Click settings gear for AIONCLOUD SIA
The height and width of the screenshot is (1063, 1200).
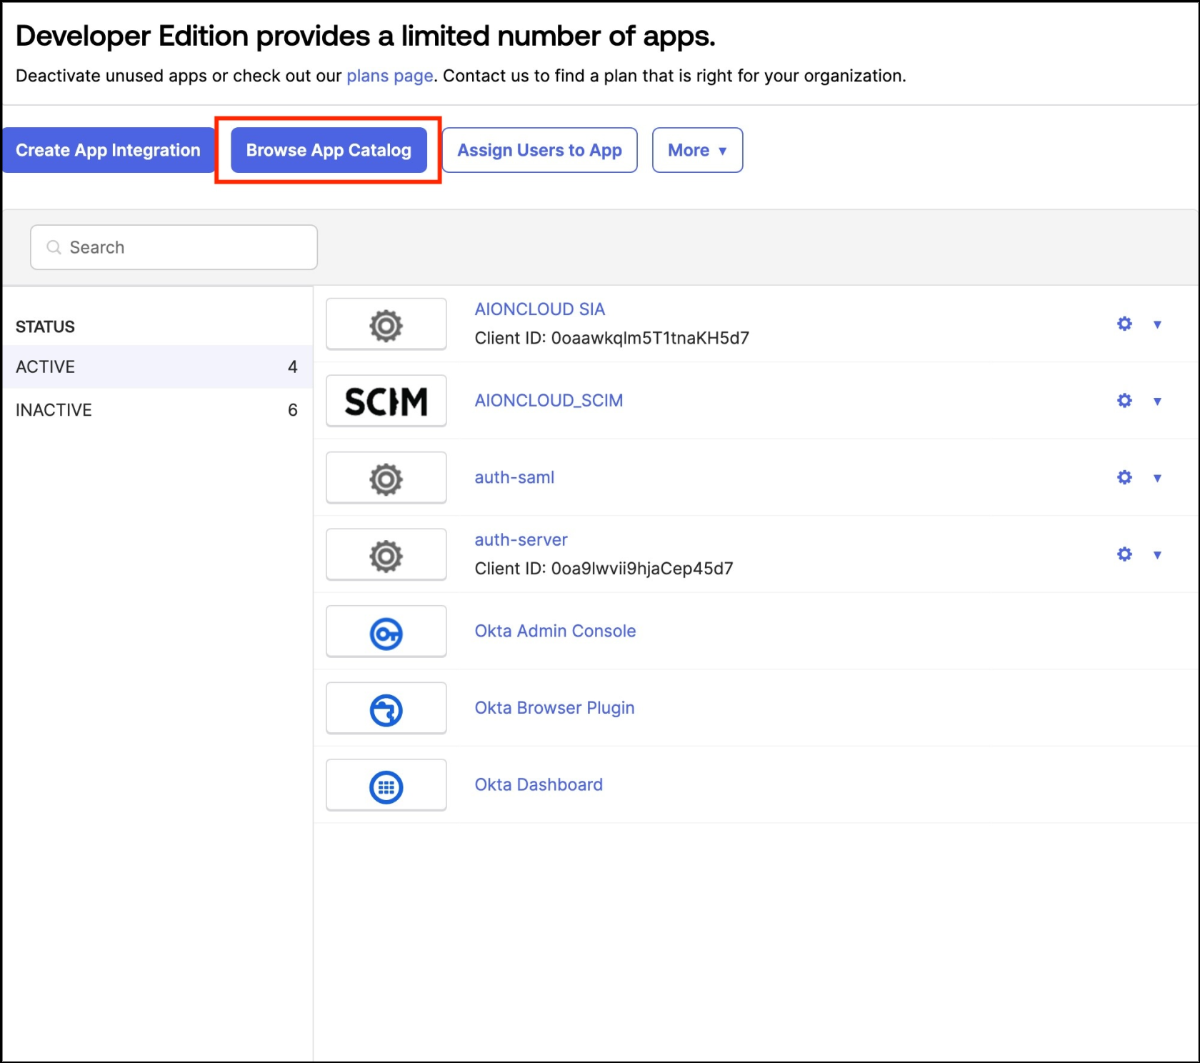click(1124, 324)
